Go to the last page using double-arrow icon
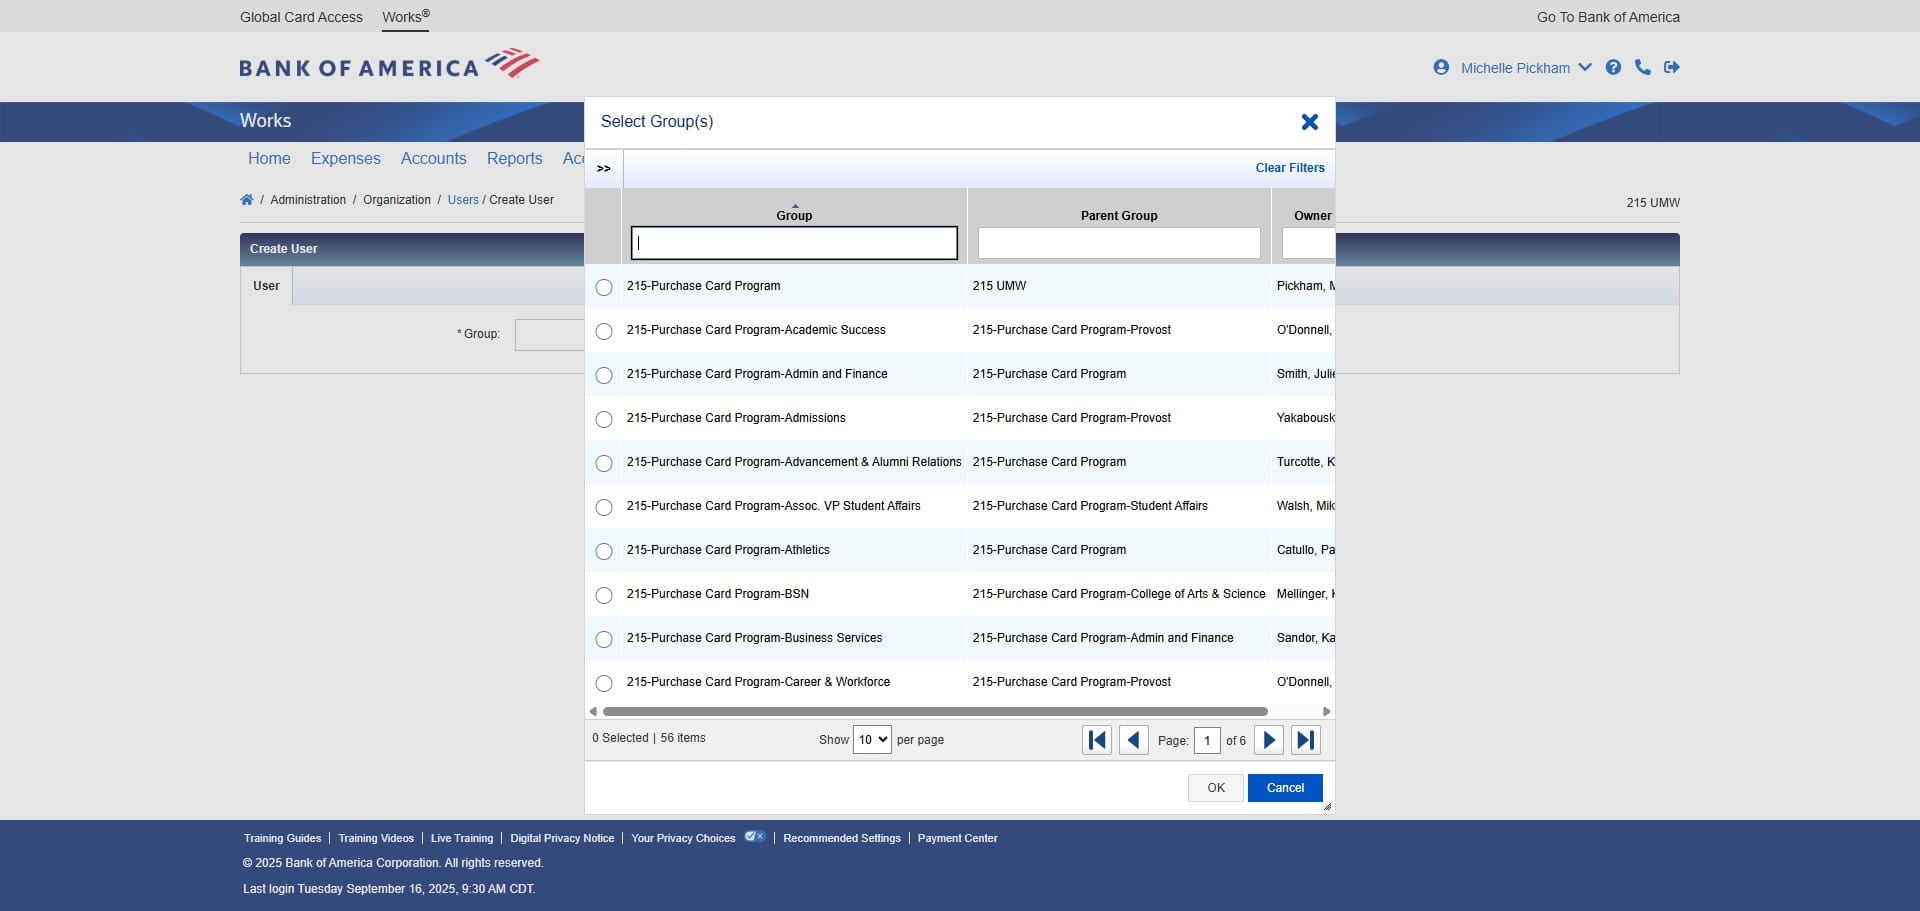1920x911 pixels. (x=1305, y=740)
